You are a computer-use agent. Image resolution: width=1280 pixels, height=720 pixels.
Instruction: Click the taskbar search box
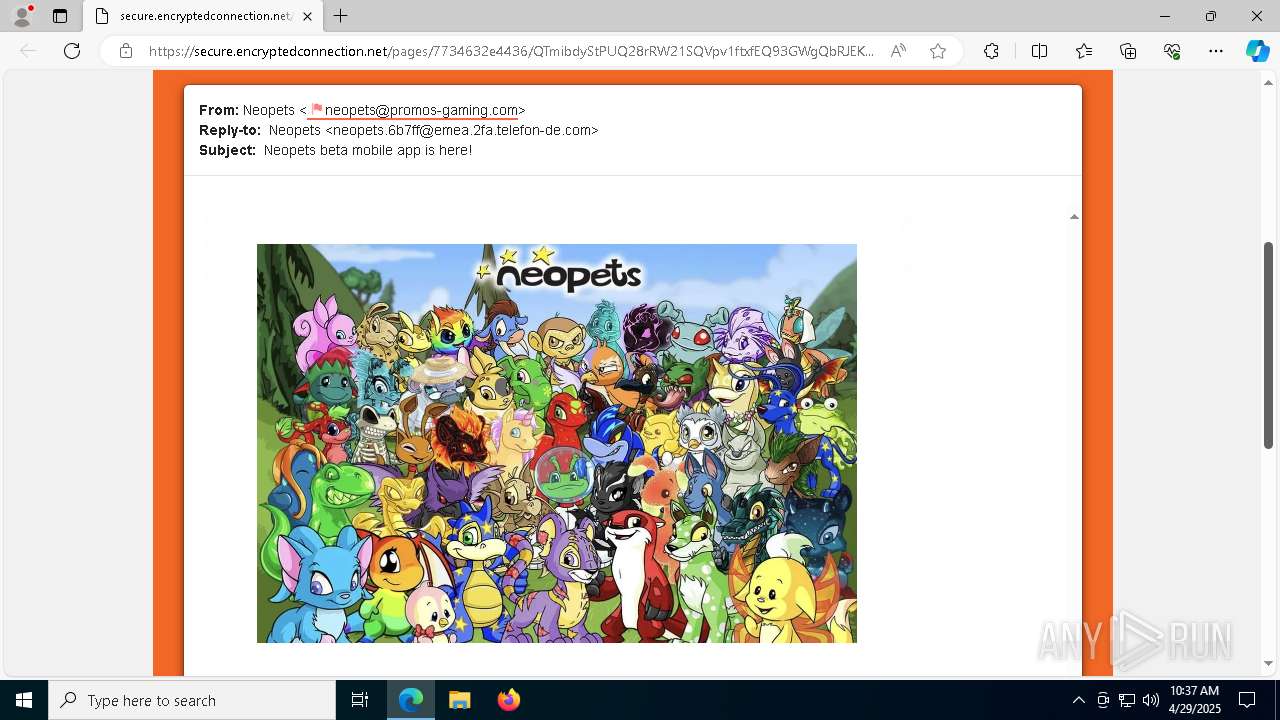(x=192, y=700)
